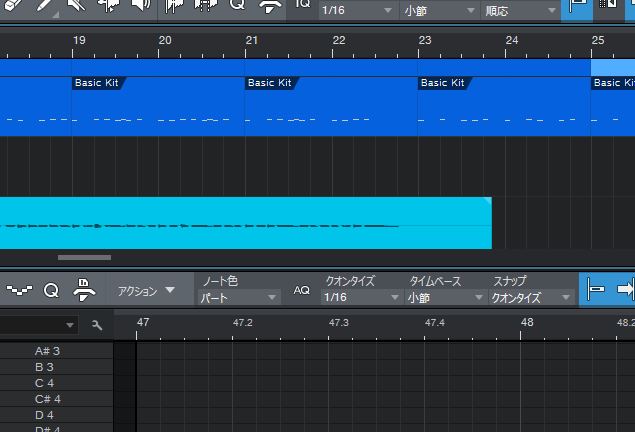635x432 pixels.
Task: Click bar 24 on the arrange ruler
Action: coord(512,40)
